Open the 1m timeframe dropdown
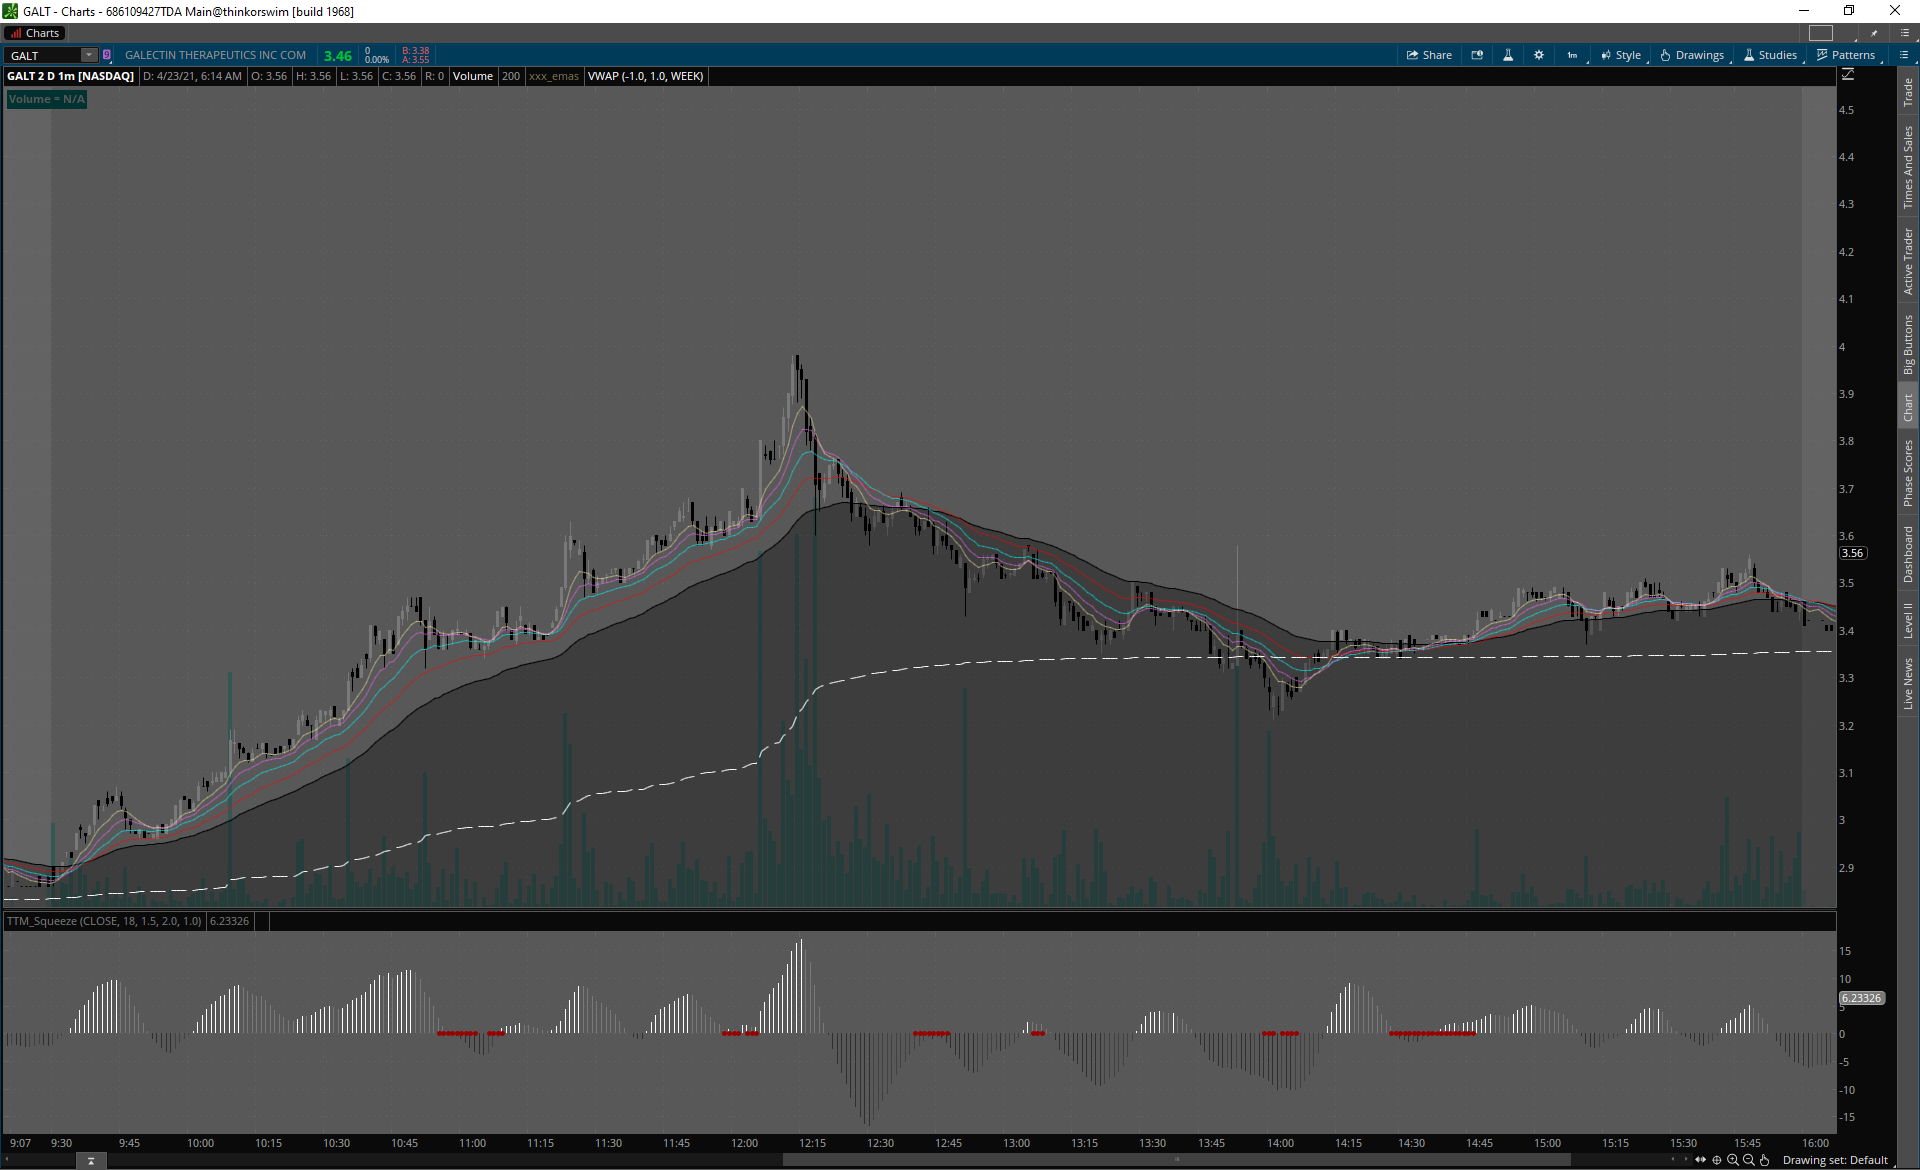This screenshot has width=1920, height=1170. [x=1573, y=55]
